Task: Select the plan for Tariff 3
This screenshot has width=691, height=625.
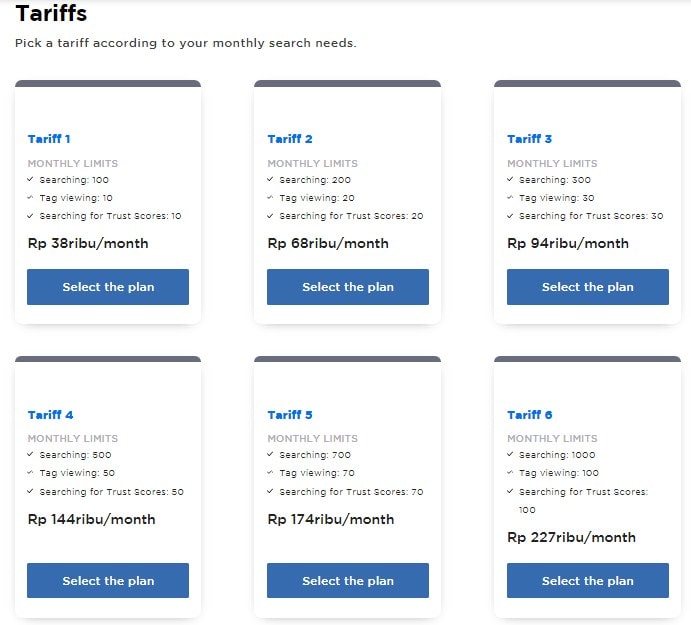Action: [588, 287]
